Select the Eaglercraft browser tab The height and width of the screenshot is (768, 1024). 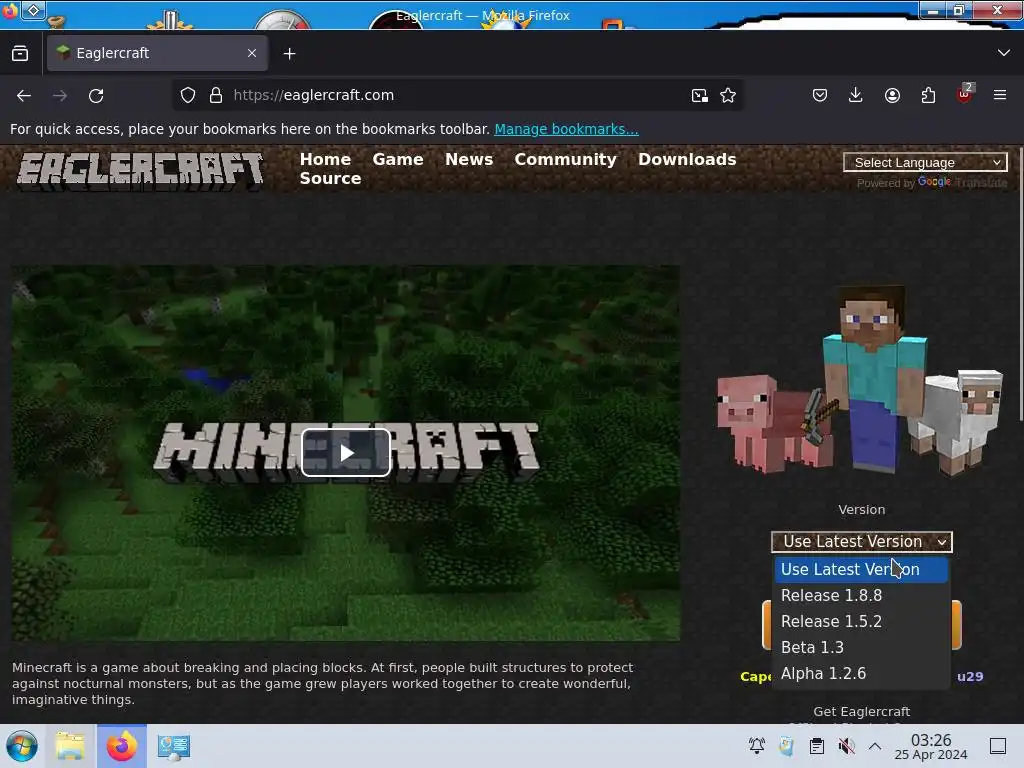(157, 53)
